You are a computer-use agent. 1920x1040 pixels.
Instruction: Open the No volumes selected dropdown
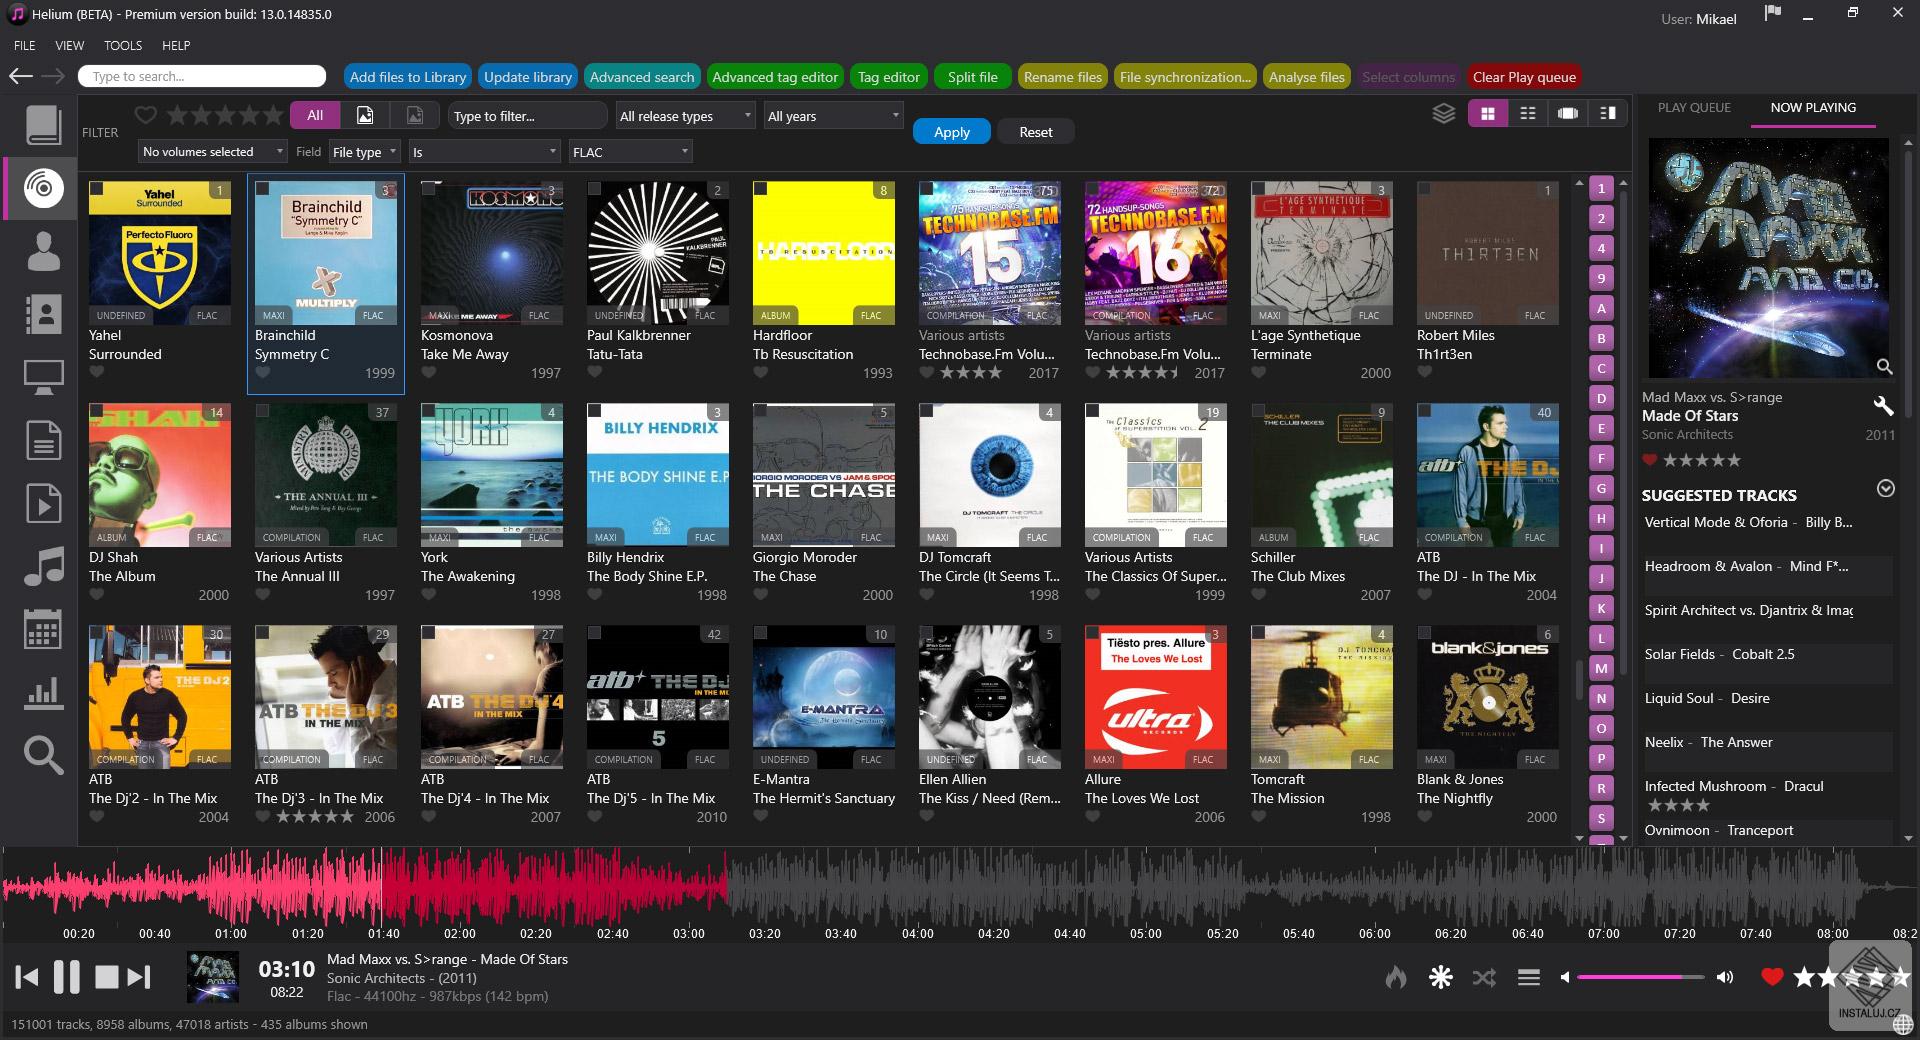coord(213,151)
